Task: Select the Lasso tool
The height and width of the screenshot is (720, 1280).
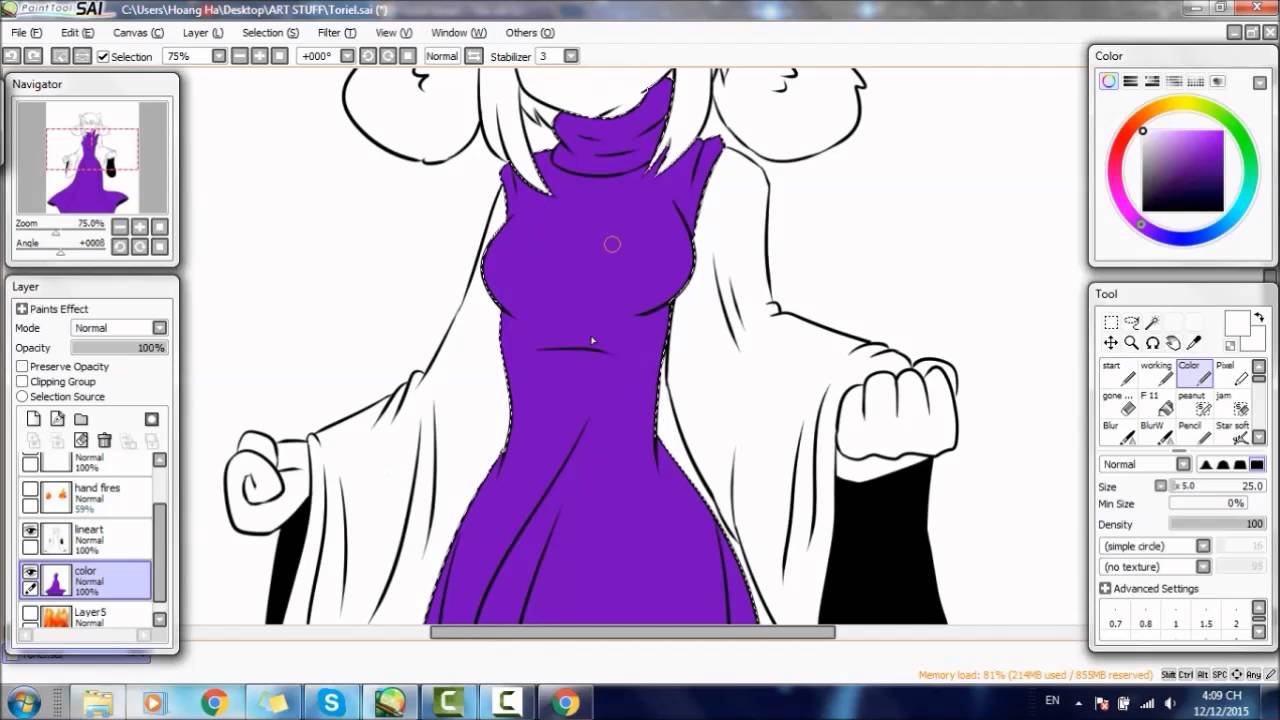Action: 1132,322
